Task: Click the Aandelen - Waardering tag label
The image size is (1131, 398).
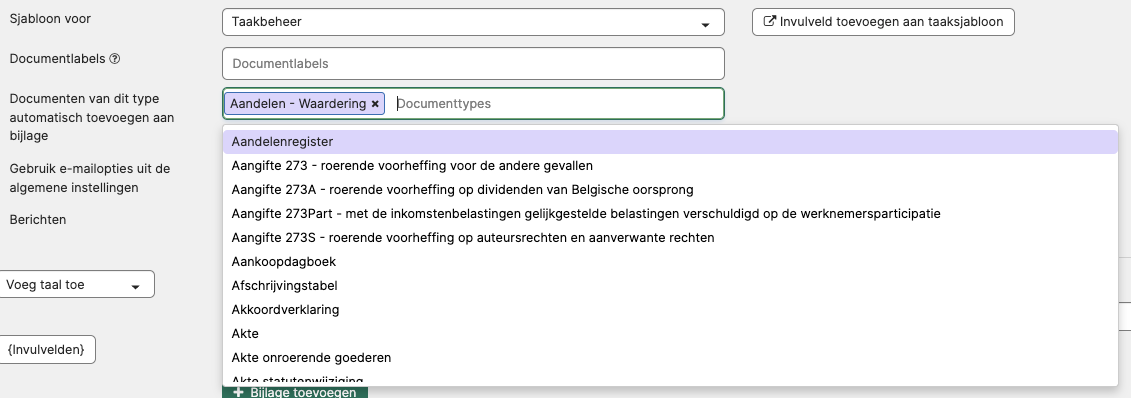Action: 298,104
